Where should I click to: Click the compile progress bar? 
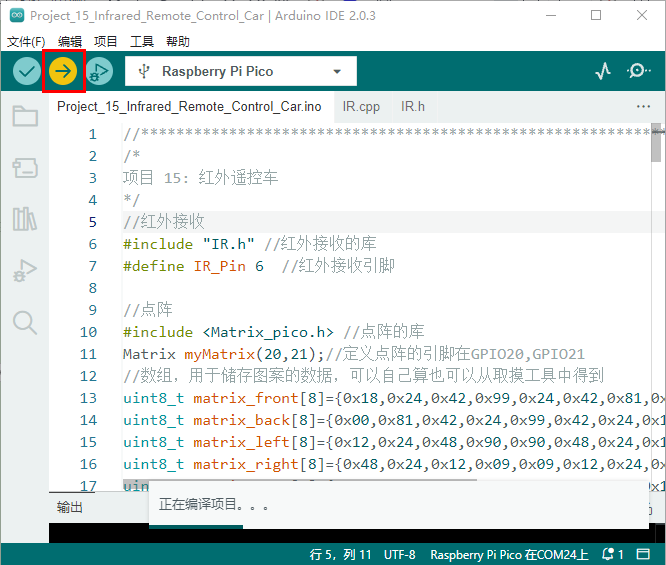[196, 527]
